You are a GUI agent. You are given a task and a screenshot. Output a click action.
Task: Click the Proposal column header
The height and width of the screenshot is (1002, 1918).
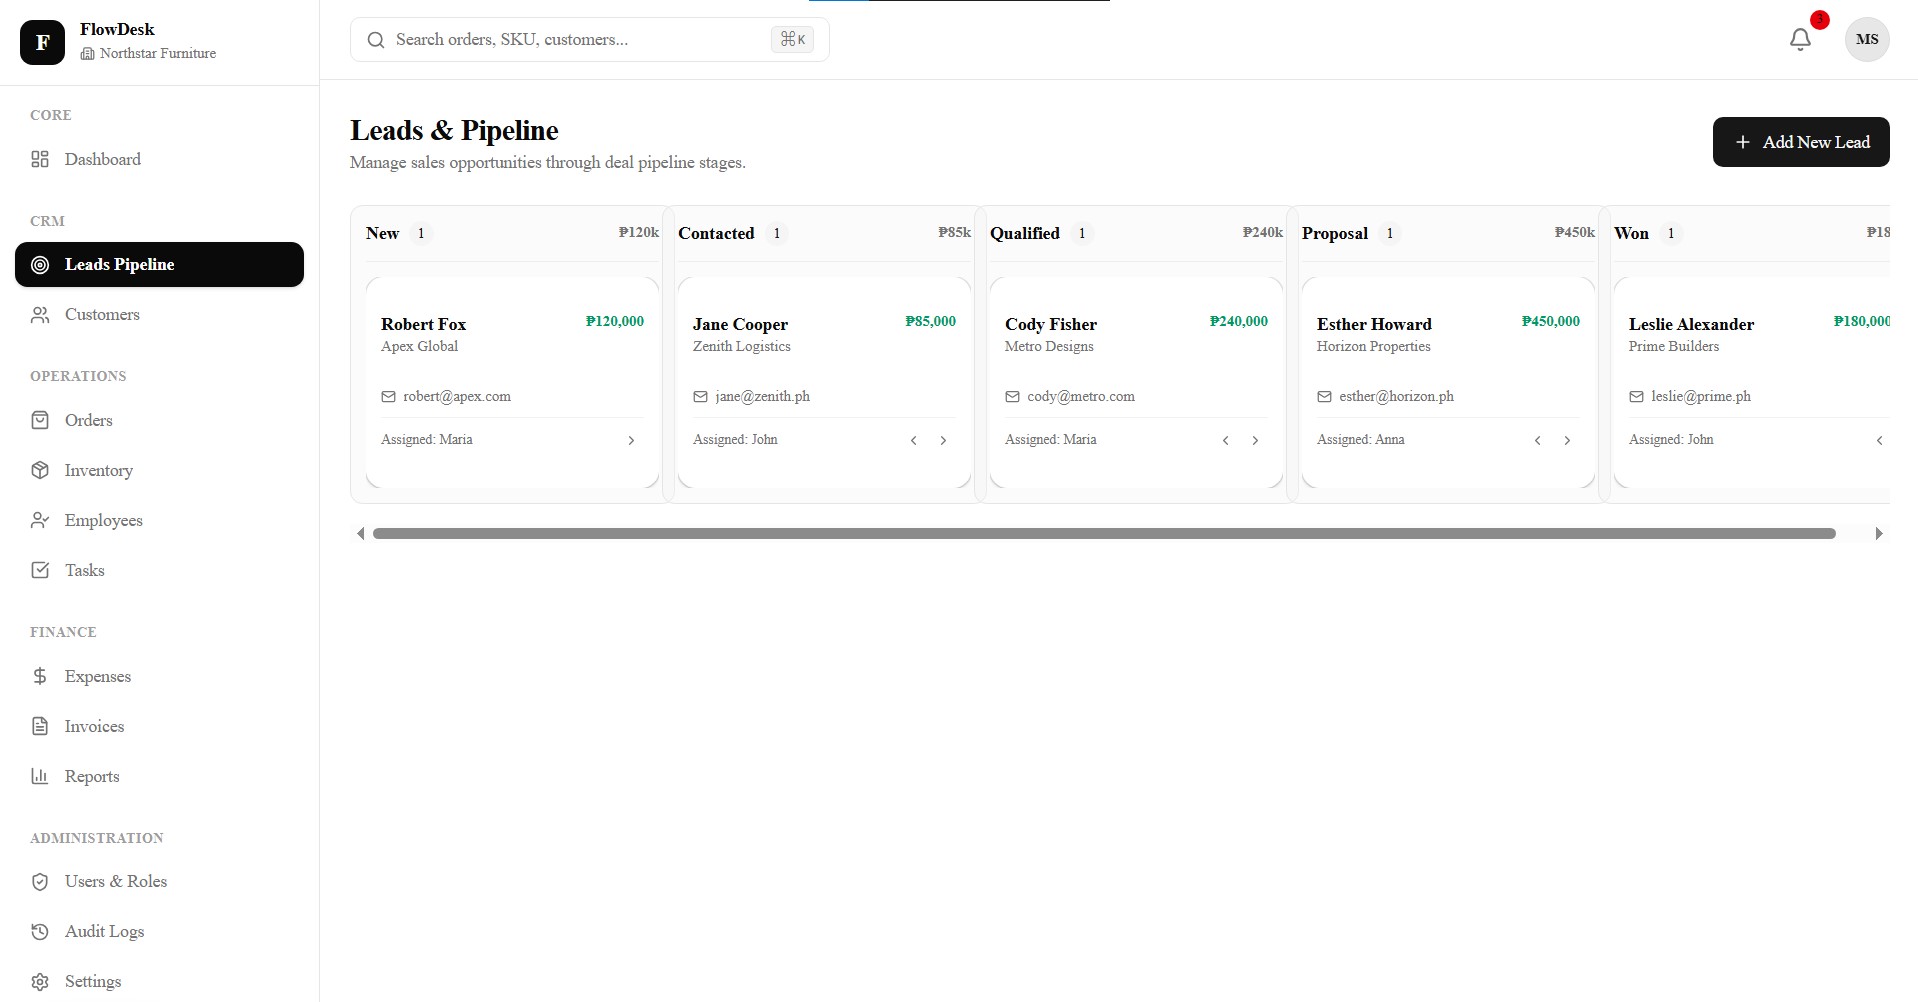(x=1448, y=233)
